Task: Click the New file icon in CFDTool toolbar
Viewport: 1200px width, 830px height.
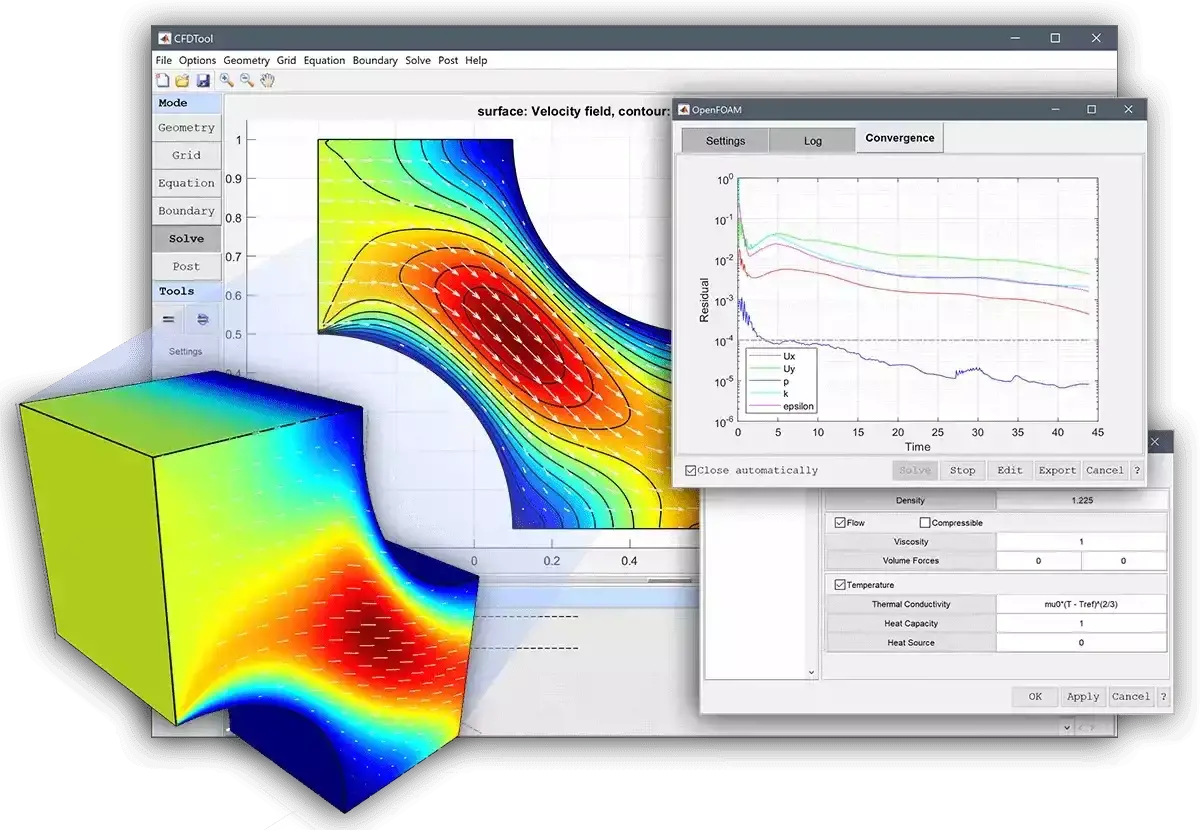Action: pos(163,80)
